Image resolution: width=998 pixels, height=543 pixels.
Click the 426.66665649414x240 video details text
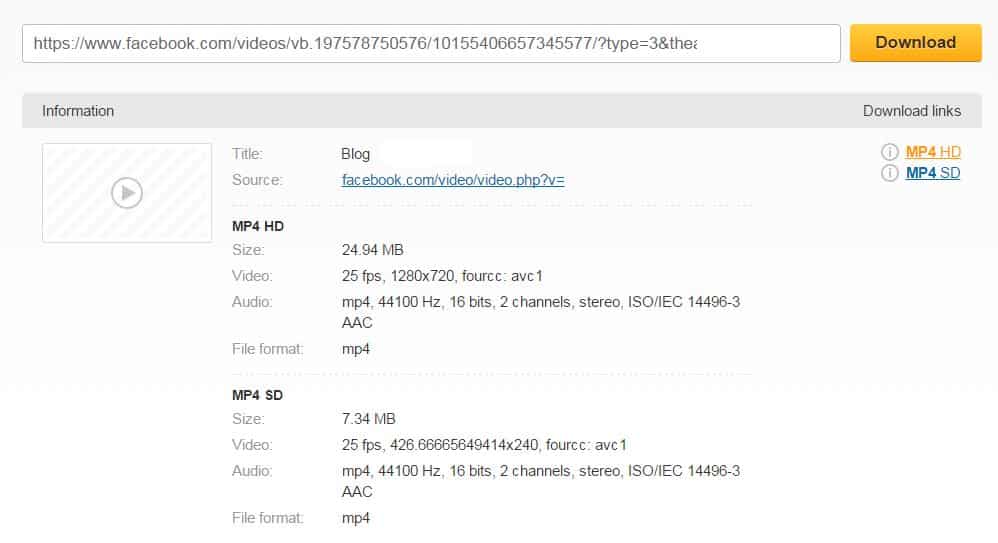point(484,445)
